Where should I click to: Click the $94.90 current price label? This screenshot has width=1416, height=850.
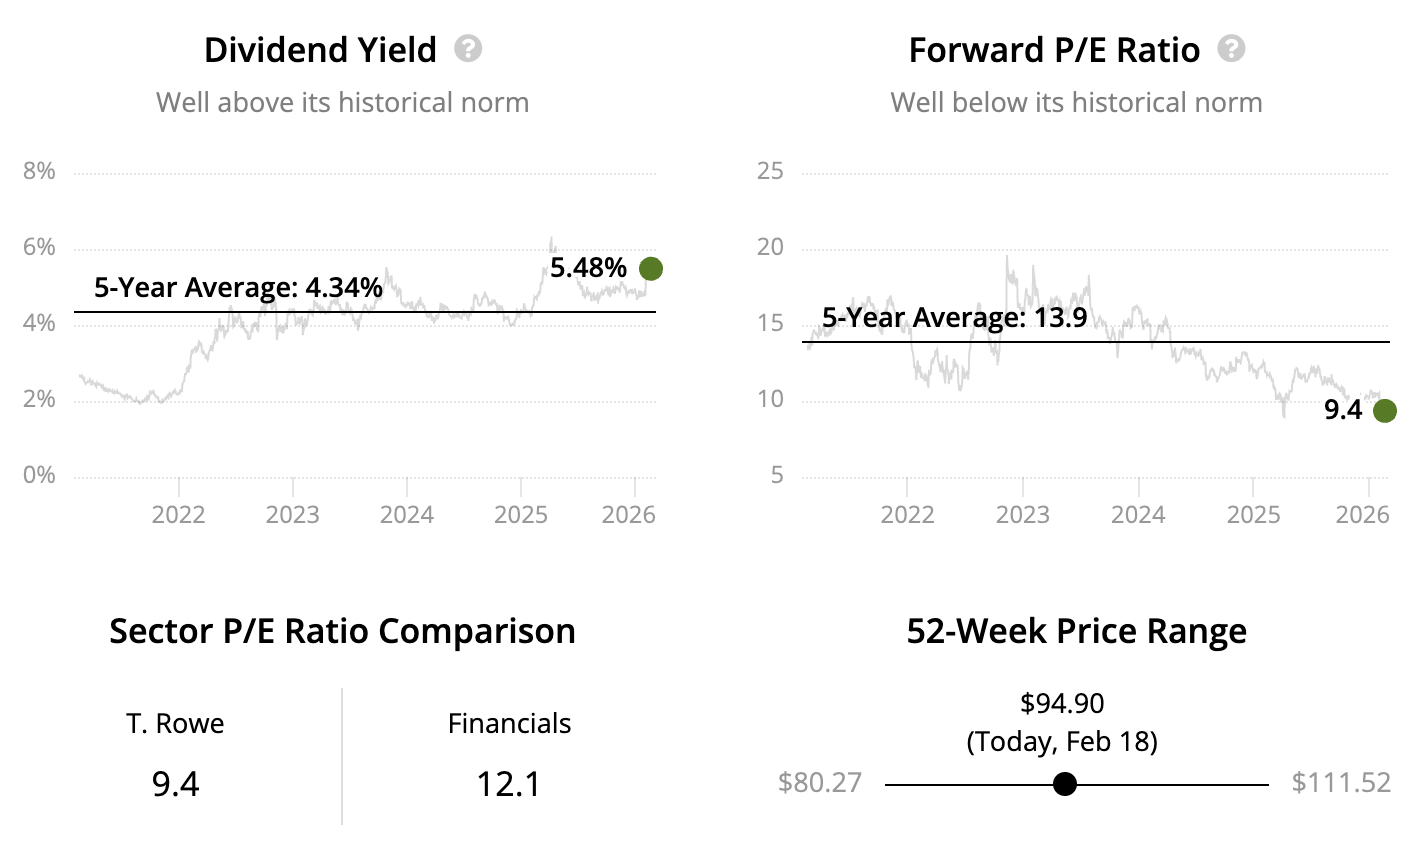[x=1062, y=704]
